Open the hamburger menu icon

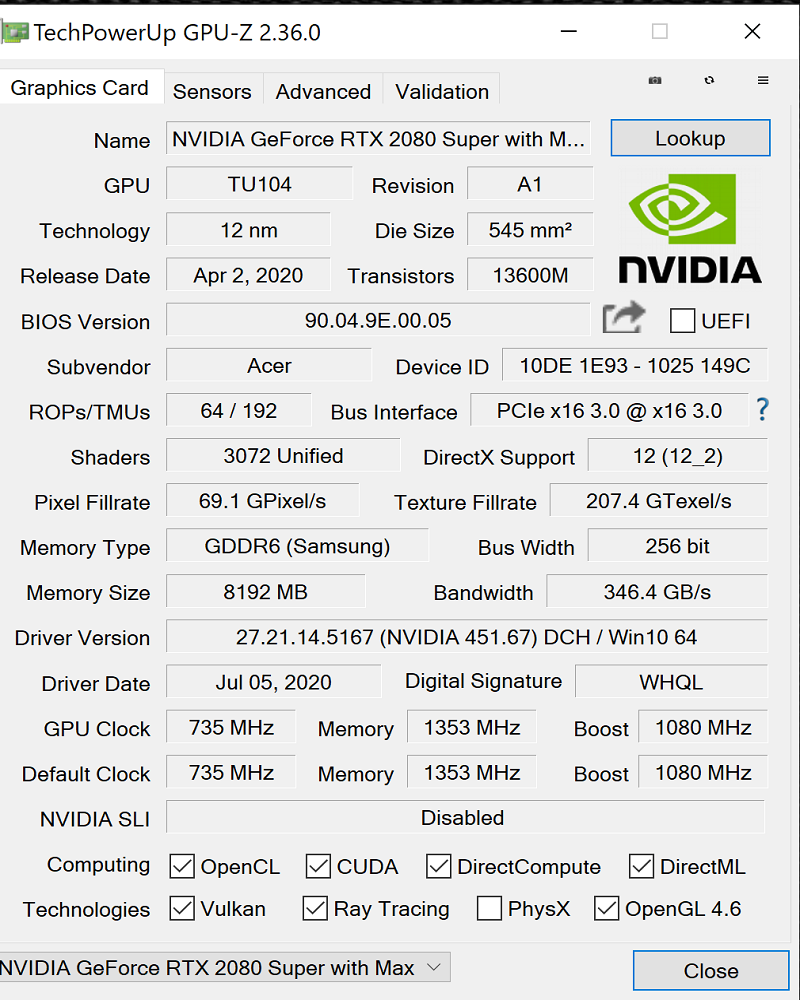coord(763,80)
